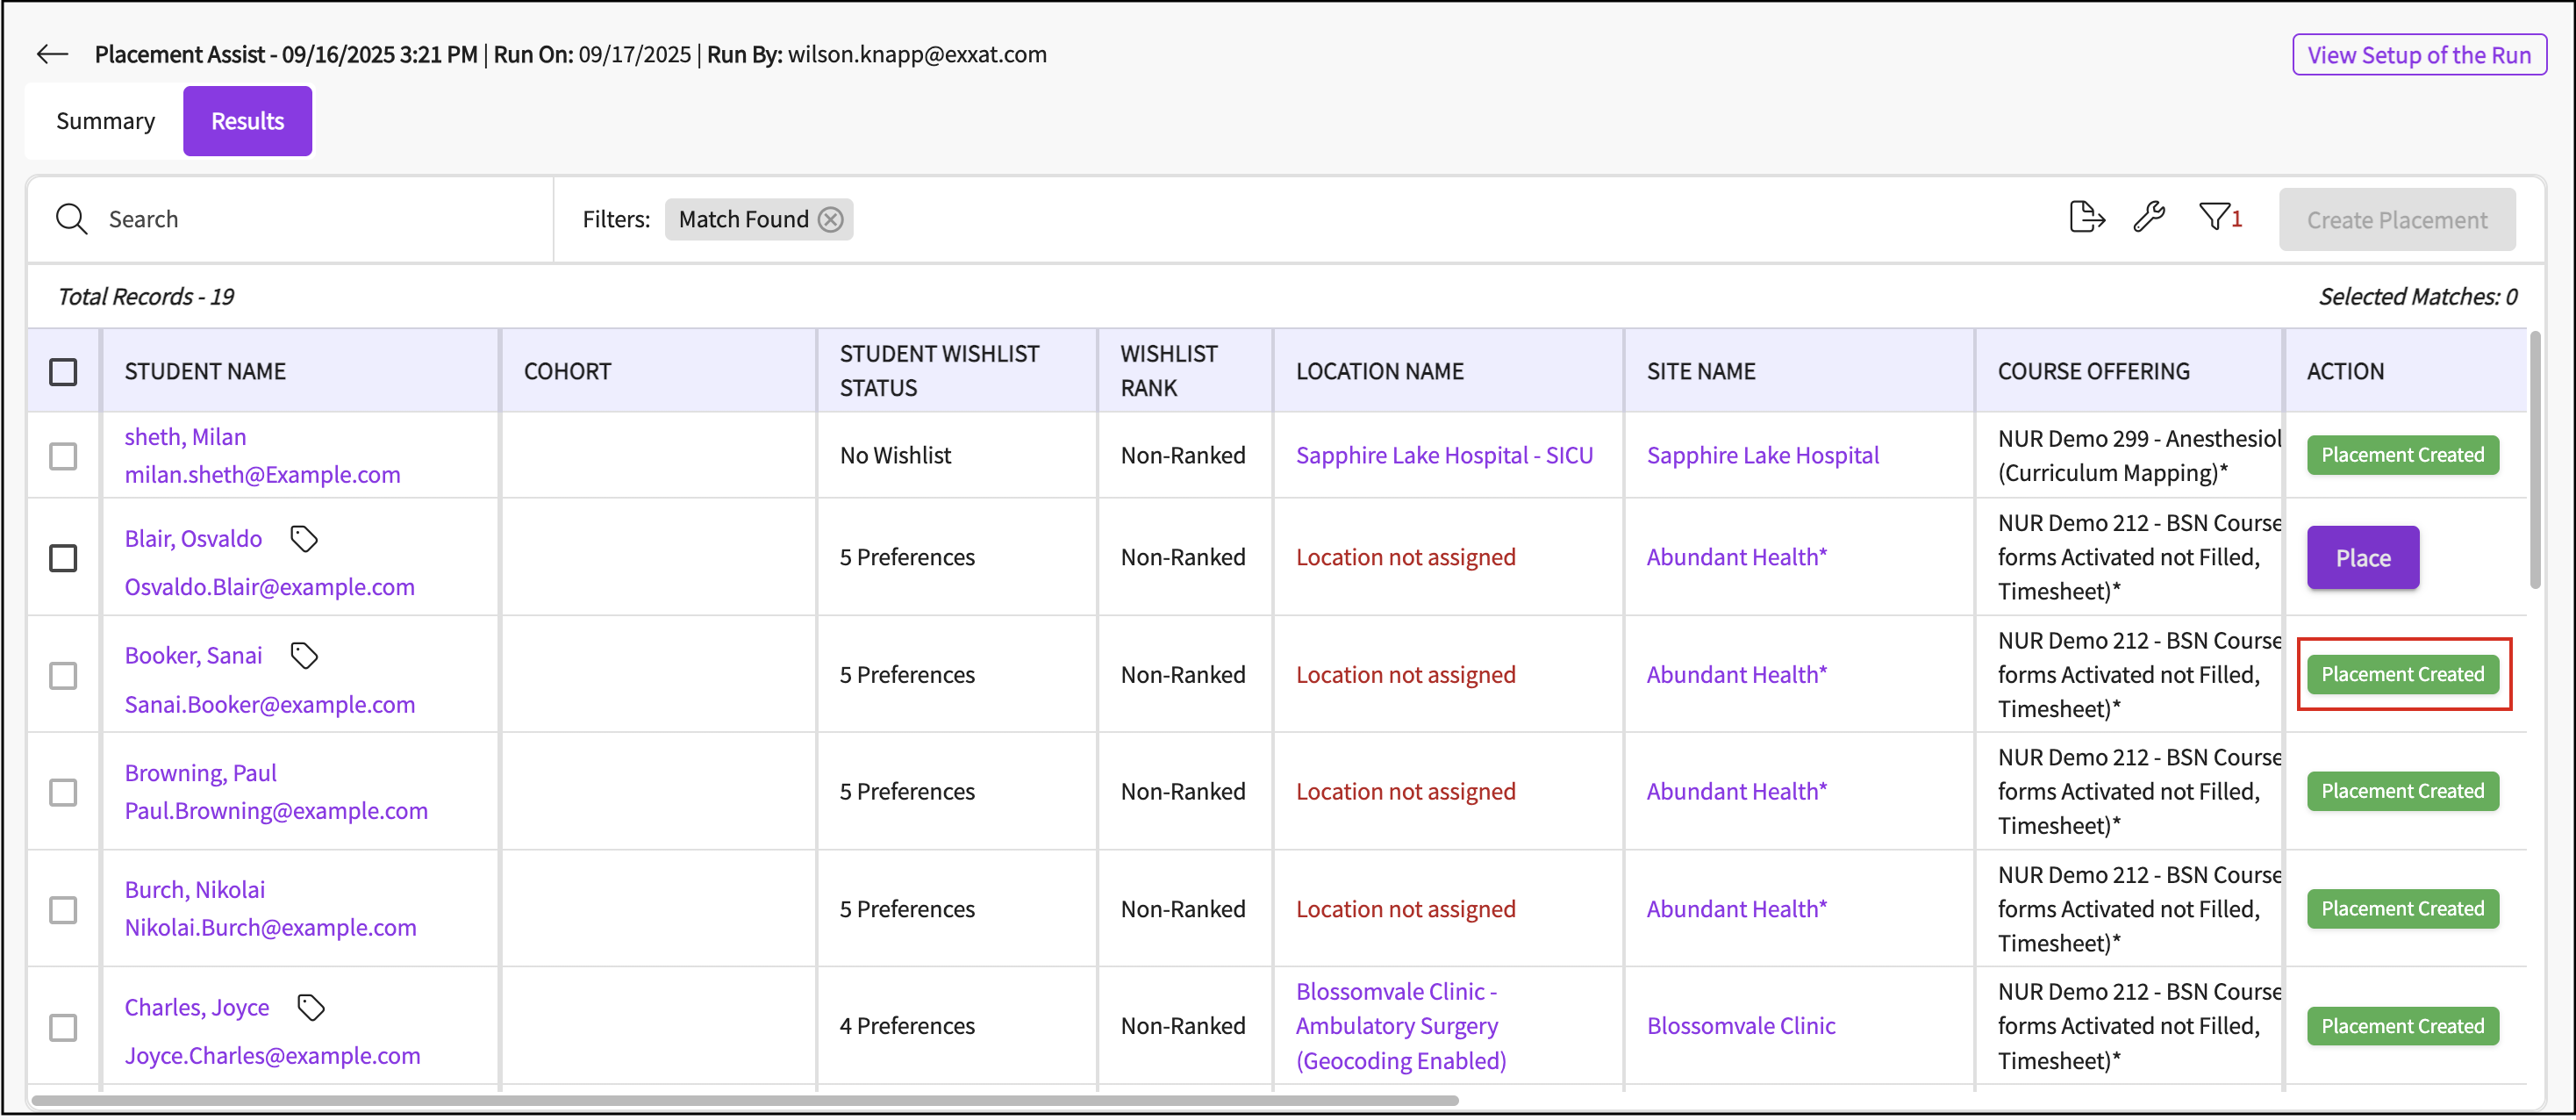Click the search magnifier icon
The width and height of the screenshot is (2576, 1120).
tap(71, 219)
